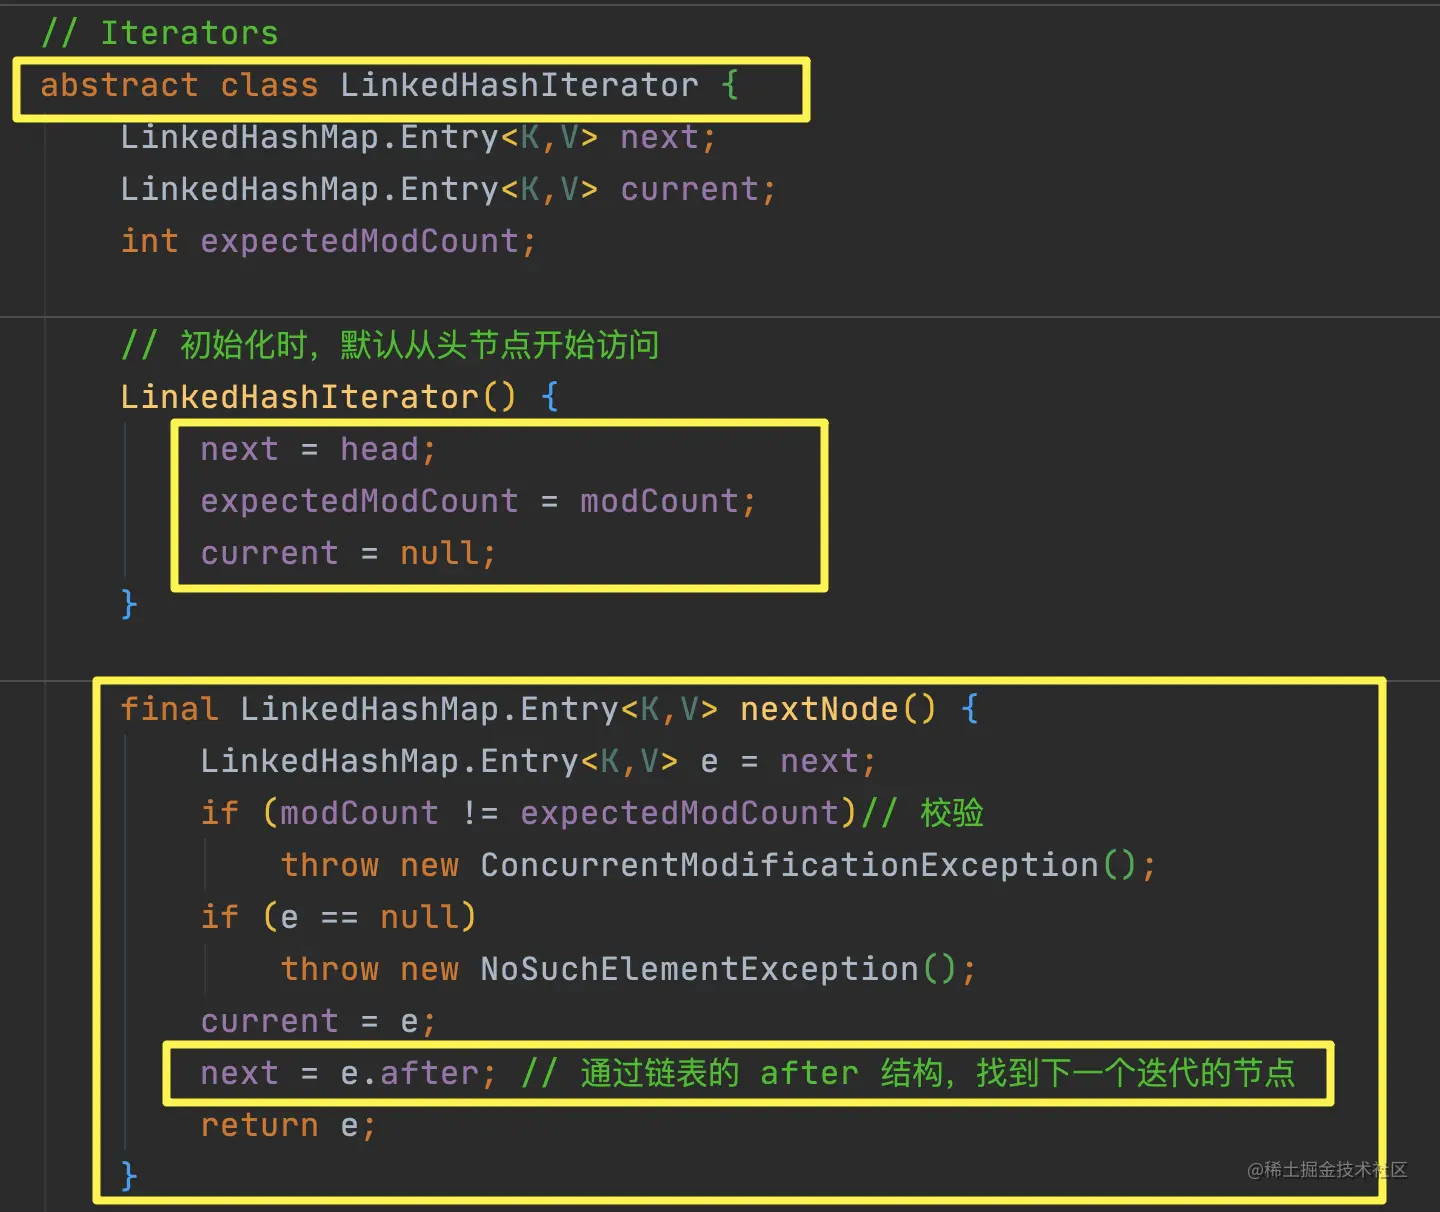1440x1212 pixels.
Task: Click 'NoSuchElementException()'
Action: pyautogui.click(x=718, y=969)
